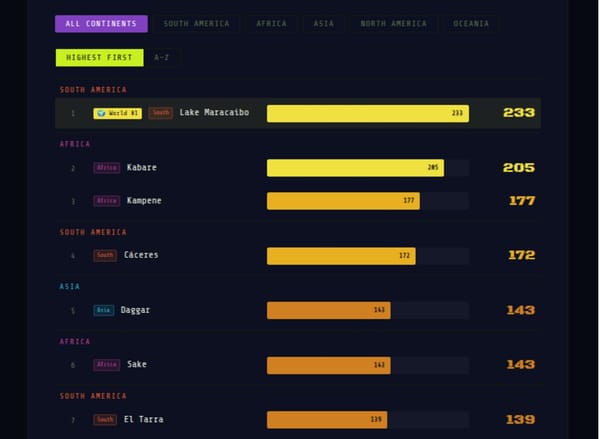Choose the North America filter
Viewport: 600px width, 439px height.
click(393, 24)
